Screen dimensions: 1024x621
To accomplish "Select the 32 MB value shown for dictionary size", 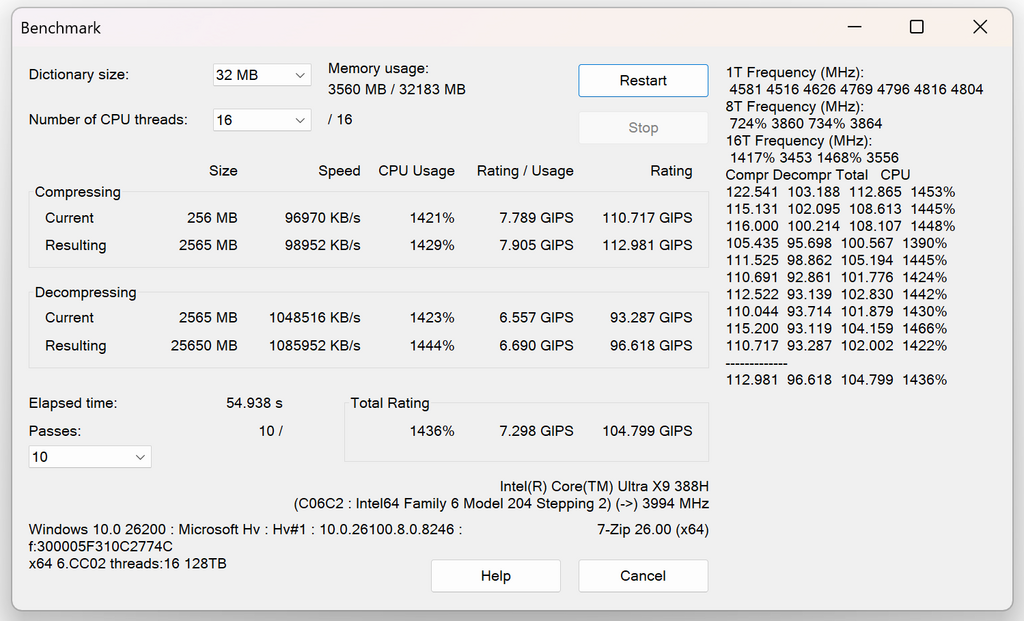I will coord(238,74).
